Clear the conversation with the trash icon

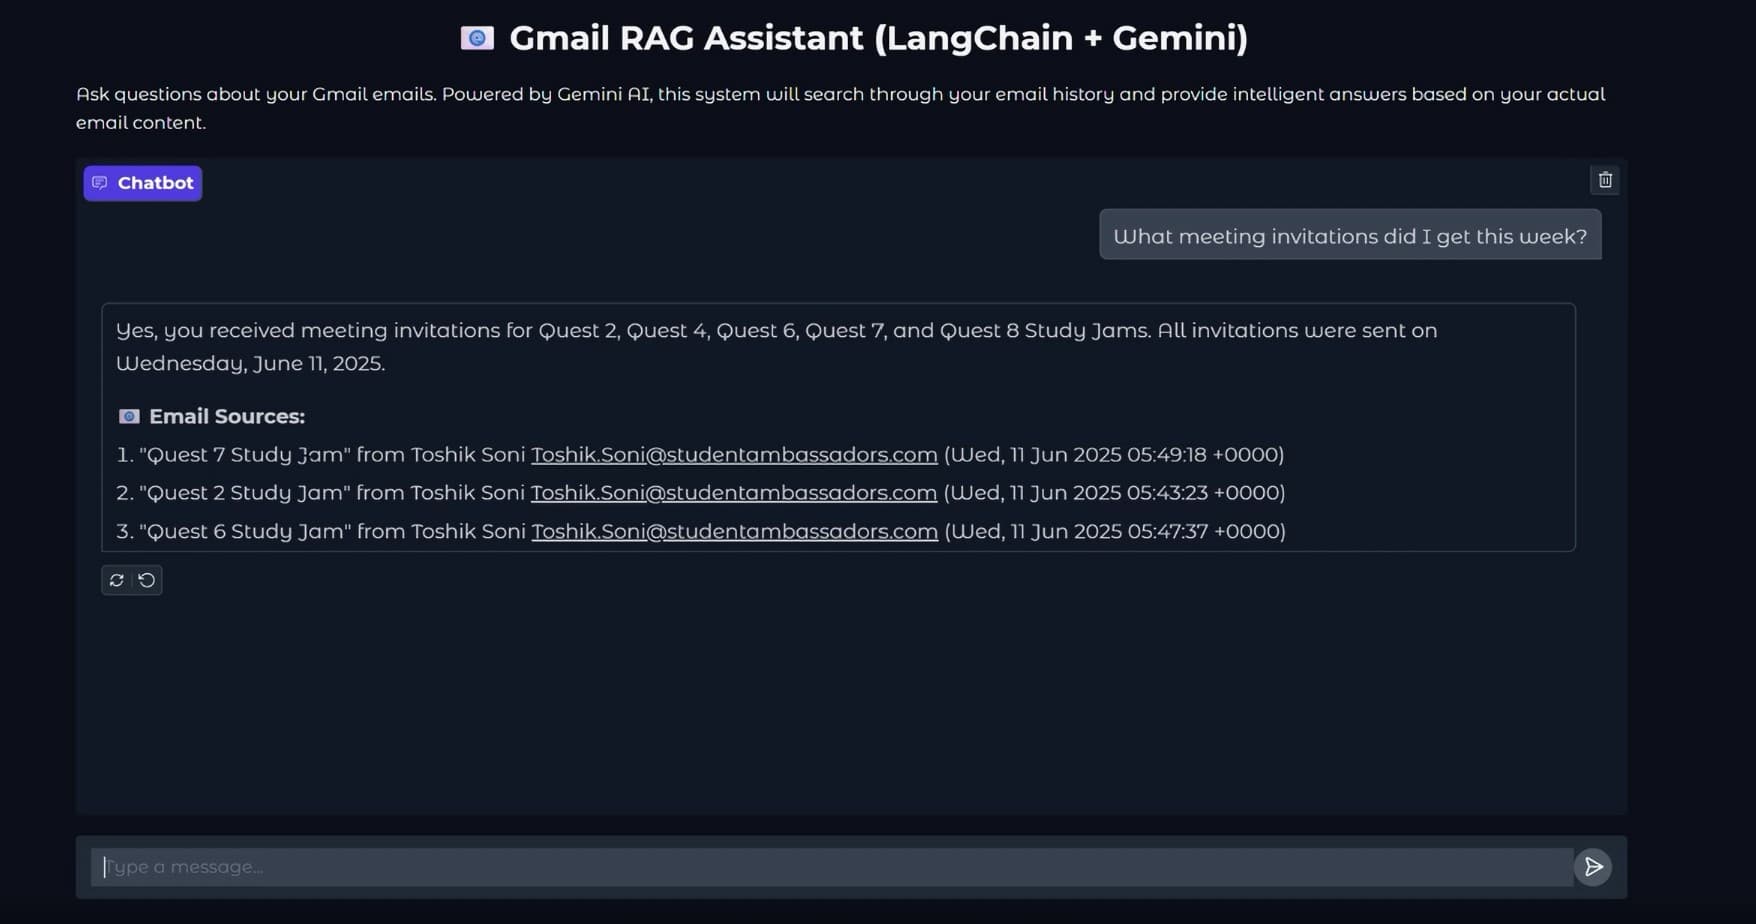pos(1605,180)
